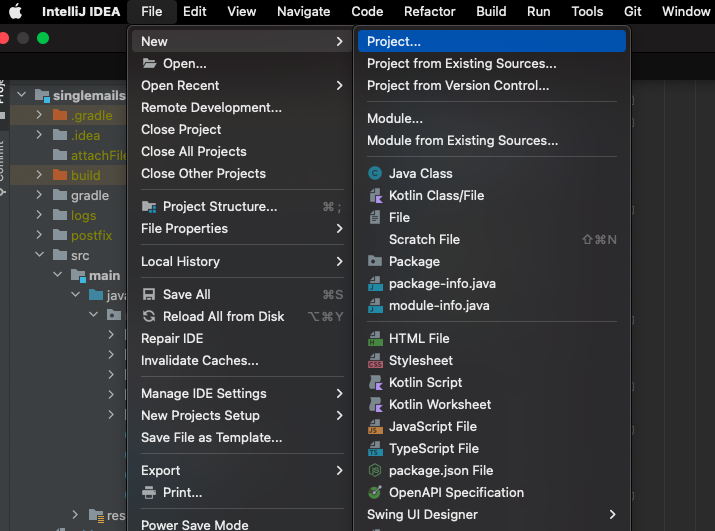The width and height of the screenshot is (715, 531).
Task: Select Module... in New submenu
Action: tap(492, 119)
